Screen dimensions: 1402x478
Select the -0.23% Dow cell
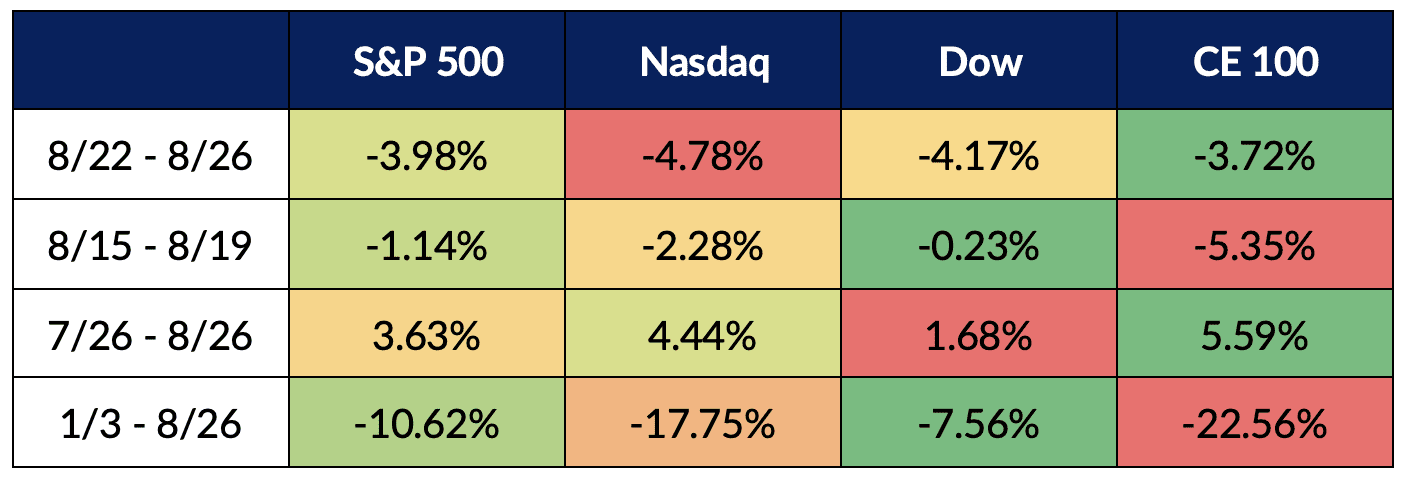pyautogui.click(x=979, y=243)
